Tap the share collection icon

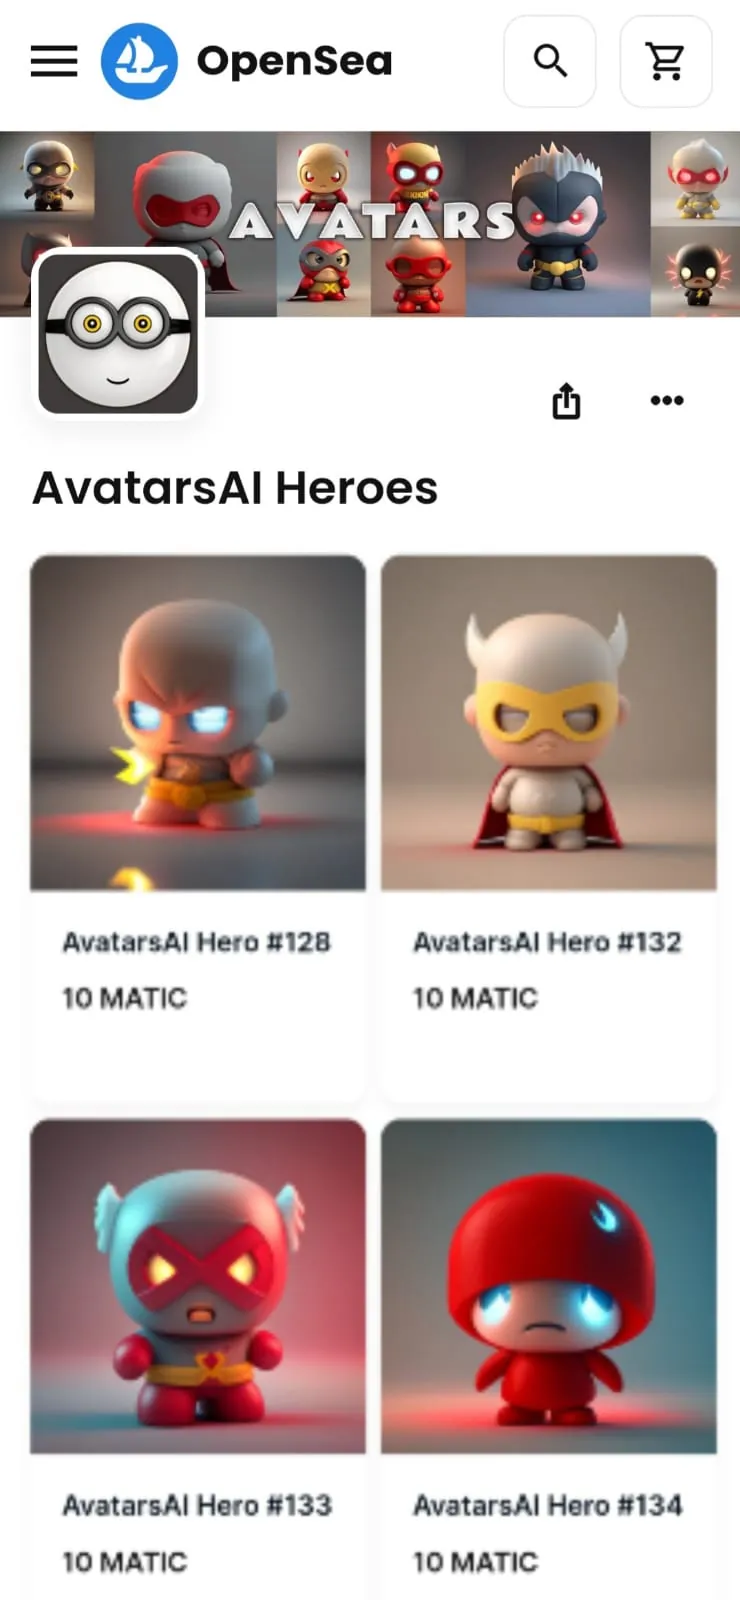coord(567,400)
